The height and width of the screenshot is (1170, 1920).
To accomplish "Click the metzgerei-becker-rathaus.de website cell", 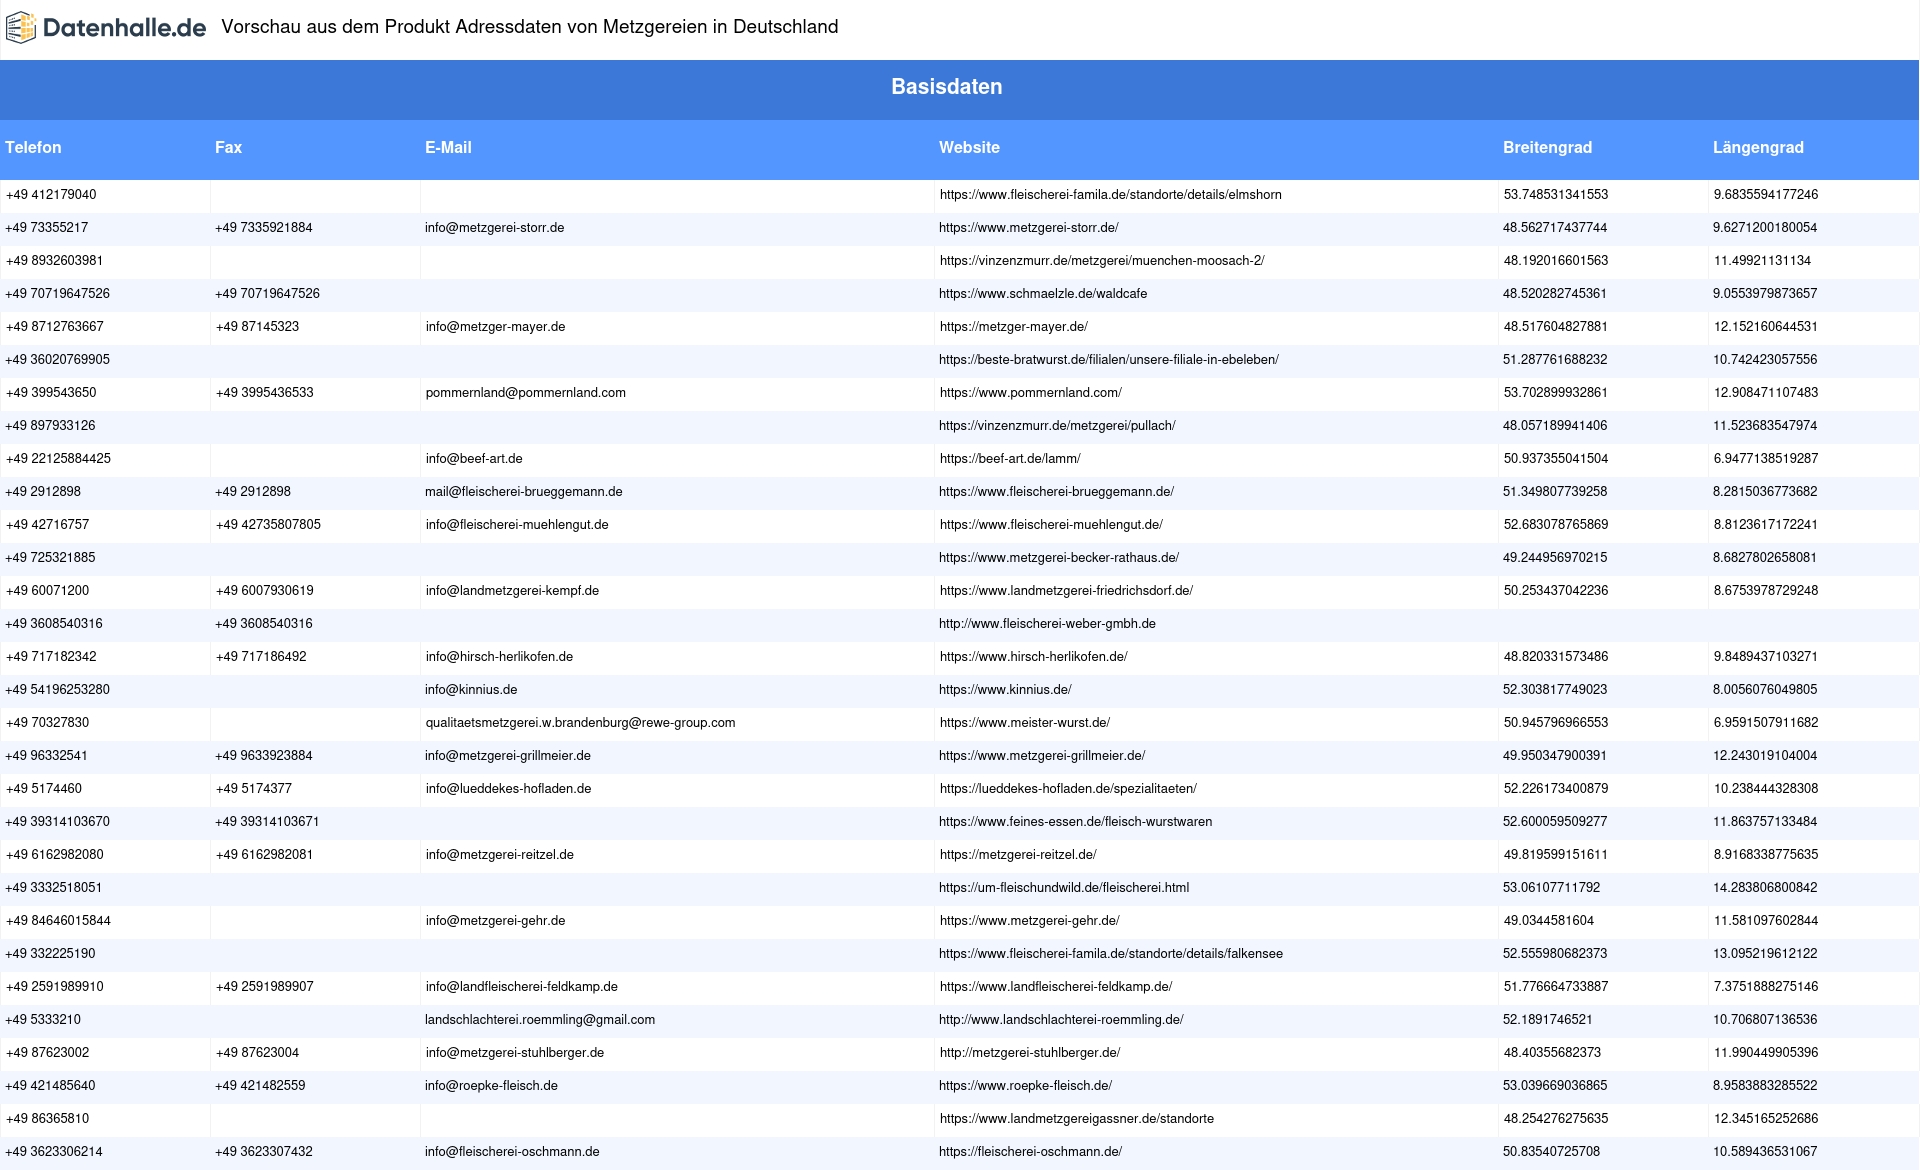I will point(1059,558).
